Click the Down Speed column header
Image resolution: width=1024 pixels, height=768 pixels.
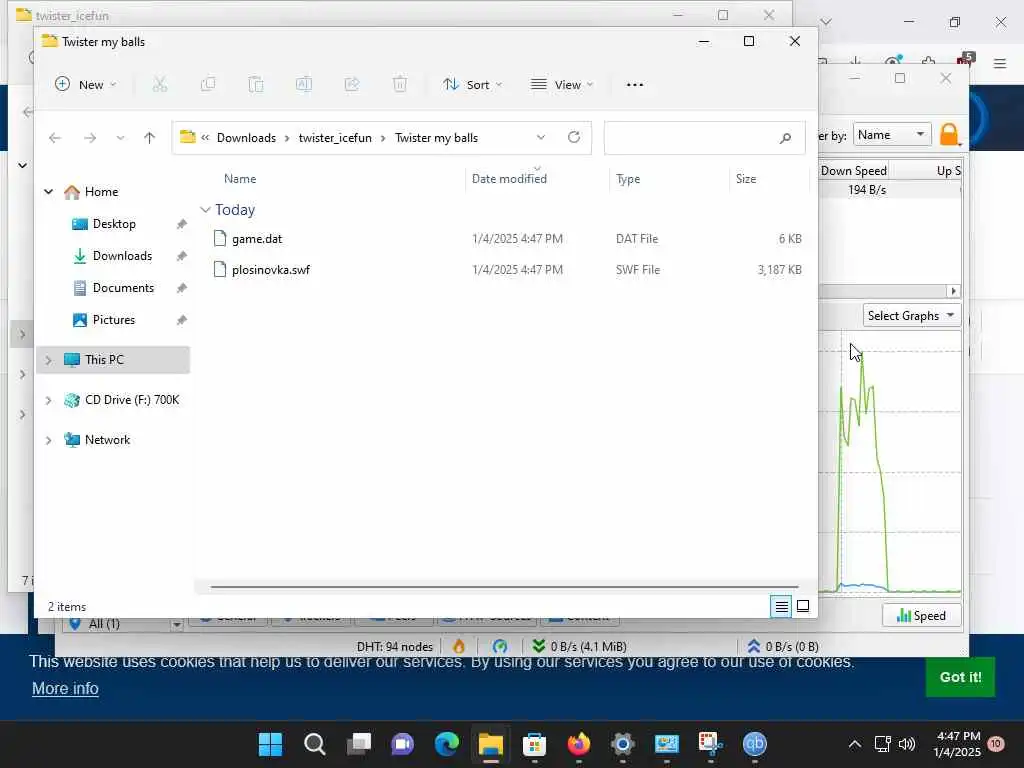point(854,170)
